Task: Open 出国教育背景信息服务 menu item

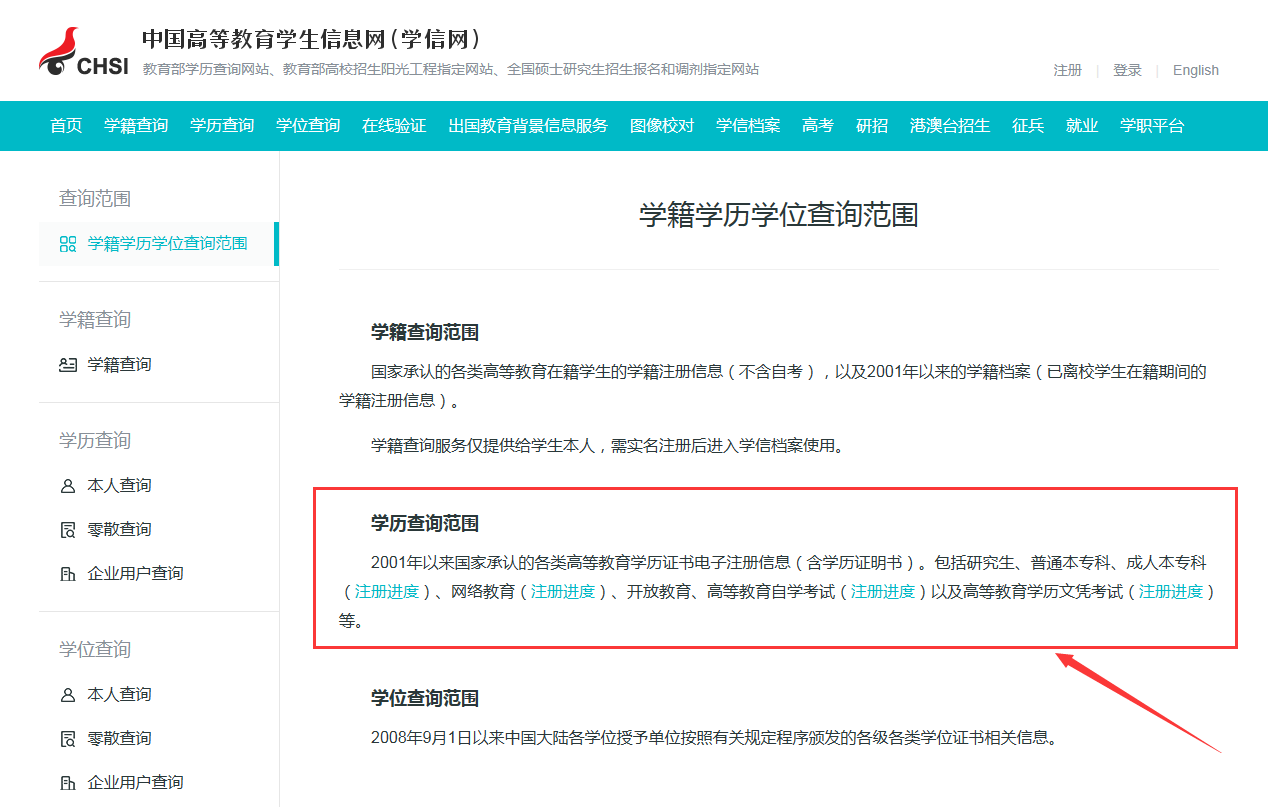Action: [528, 126]
